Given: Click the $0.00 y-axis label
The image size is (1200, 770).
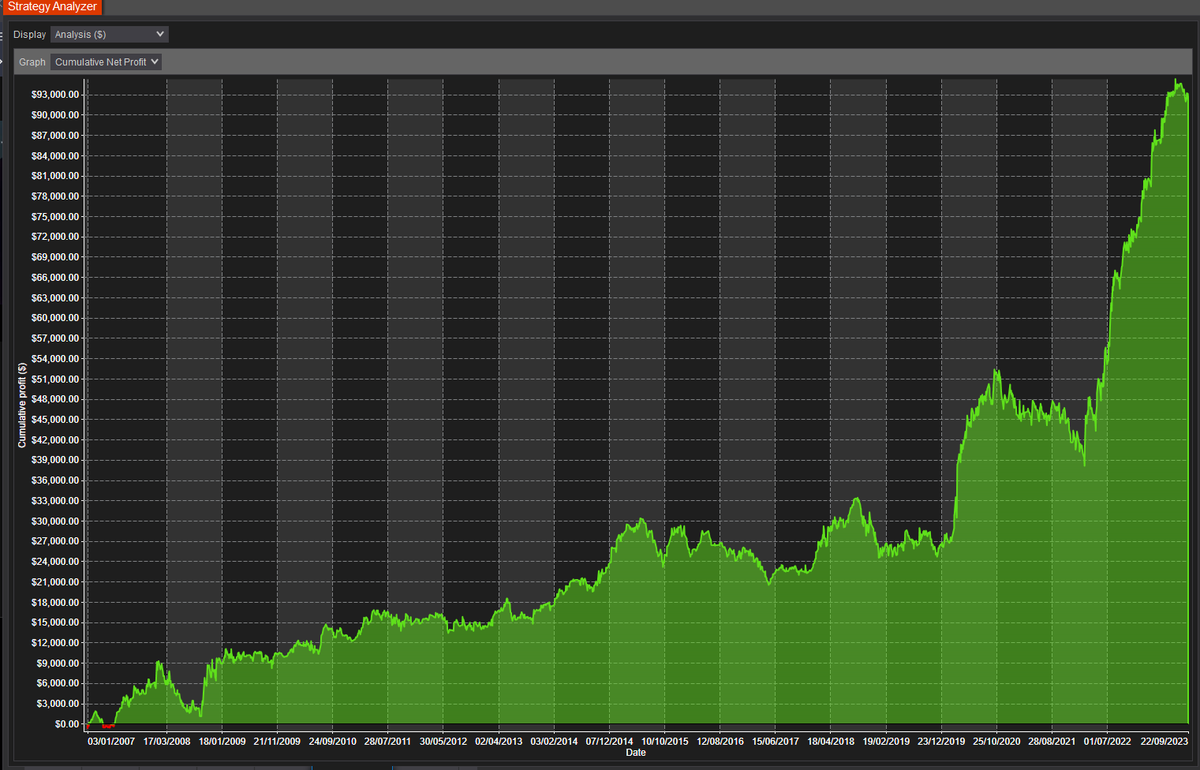Looking at the screenshot, I should pos(65,724).
